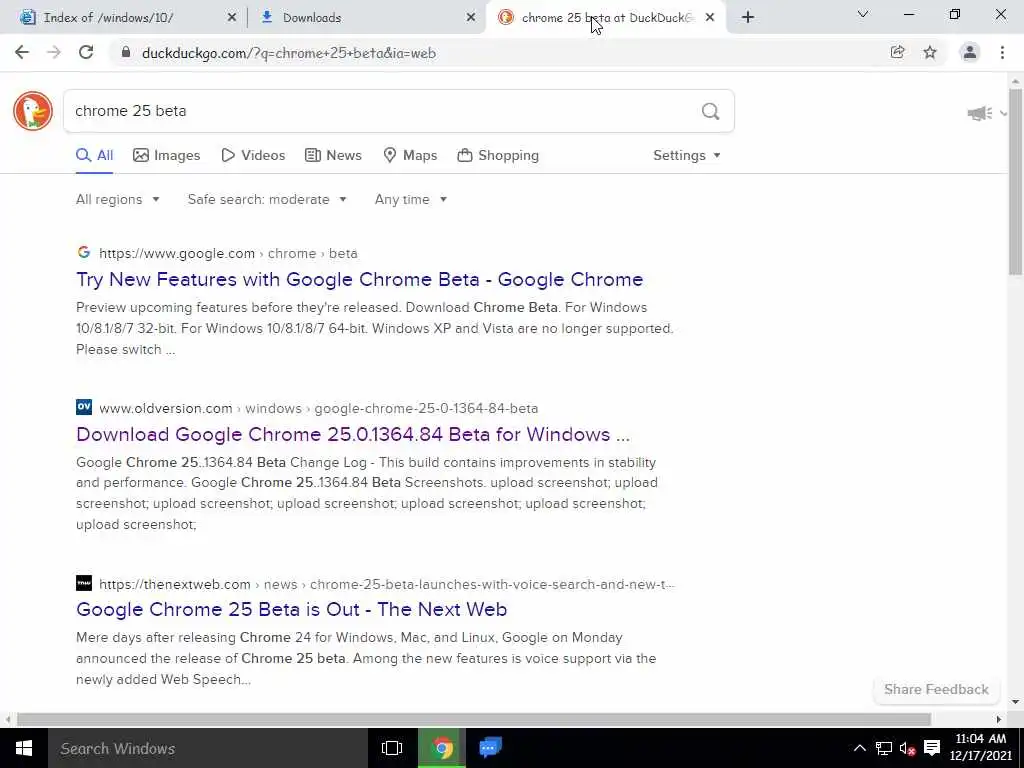Screen dimensions: 1024x768
Task: Open a new tab with the plus button
Action: pyautogui.click(x=748, y=17)
